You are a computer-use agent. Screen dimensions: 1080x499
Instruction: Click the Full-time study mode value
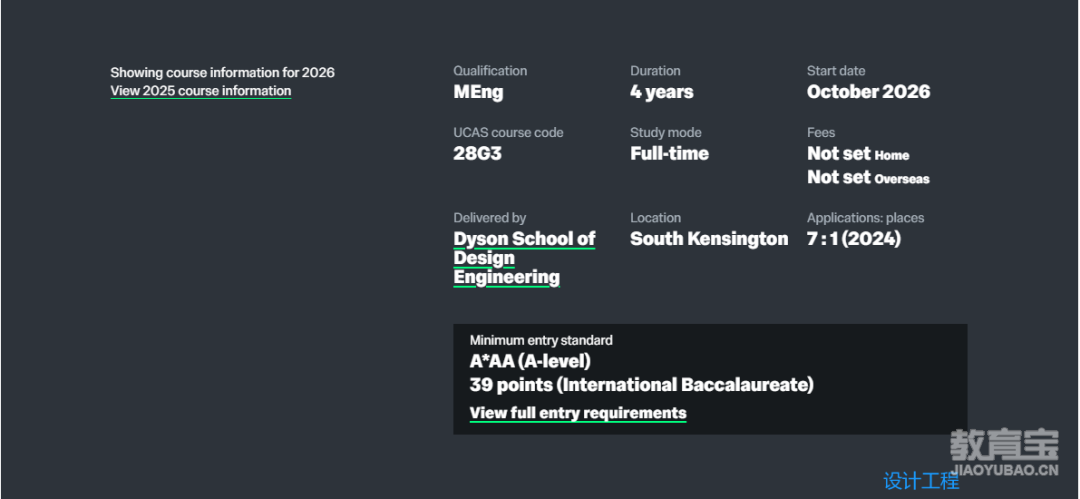(x=669, y=154)
